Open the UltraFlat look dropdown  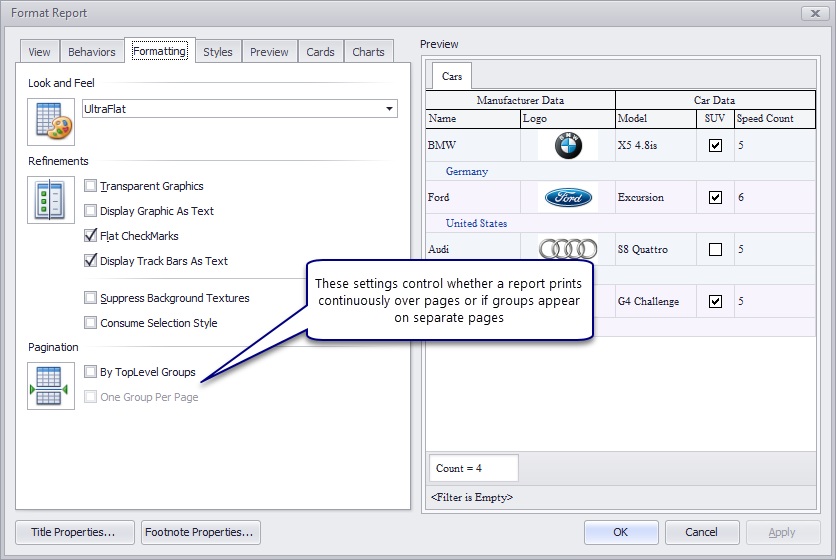click(x=388, y=109)
